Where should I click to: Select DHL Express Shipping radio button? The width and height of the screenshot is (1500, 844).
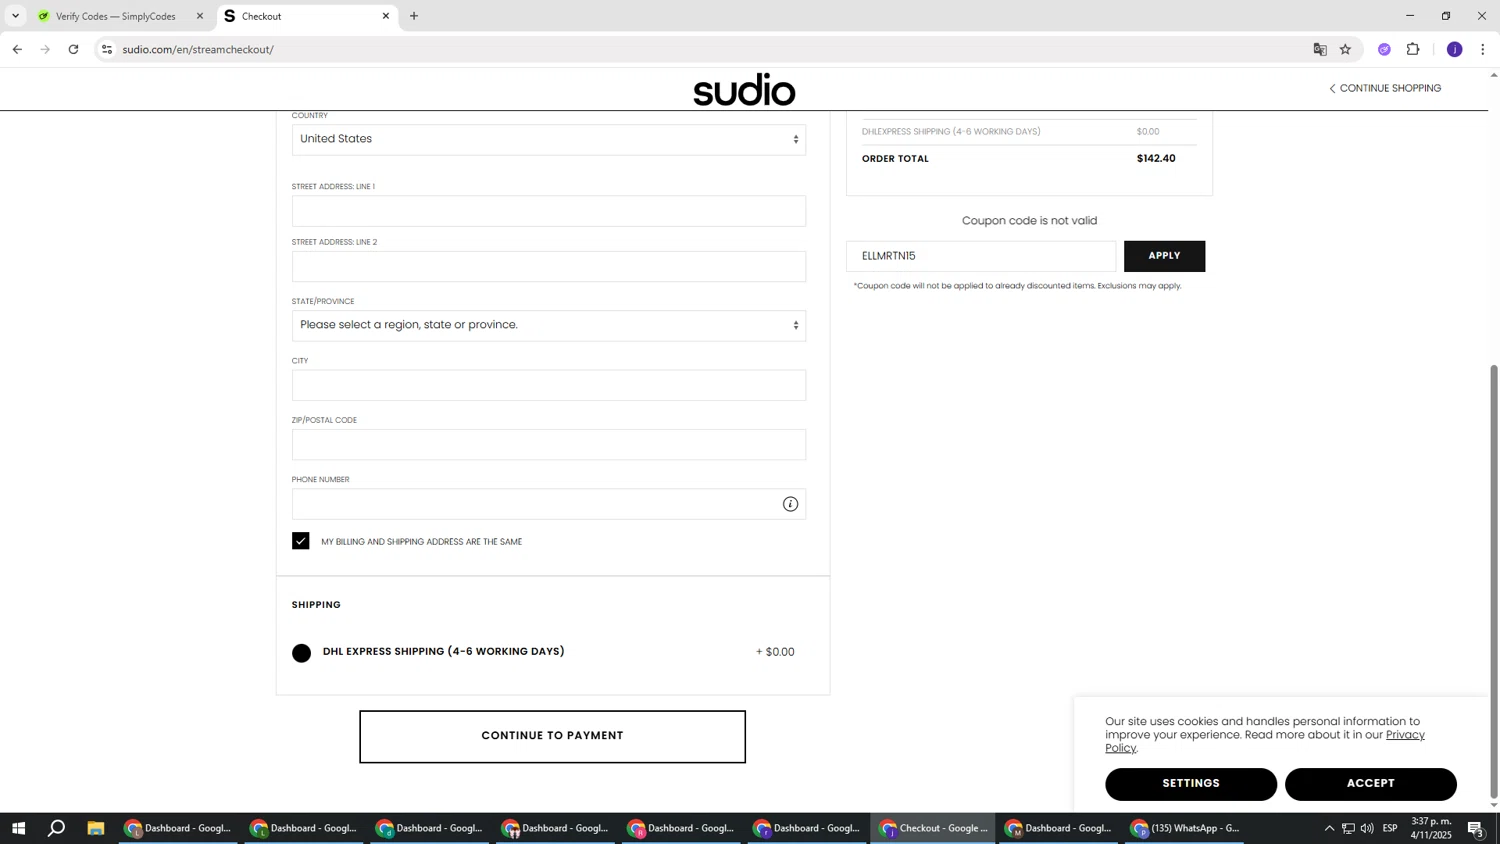pos(301,653)
